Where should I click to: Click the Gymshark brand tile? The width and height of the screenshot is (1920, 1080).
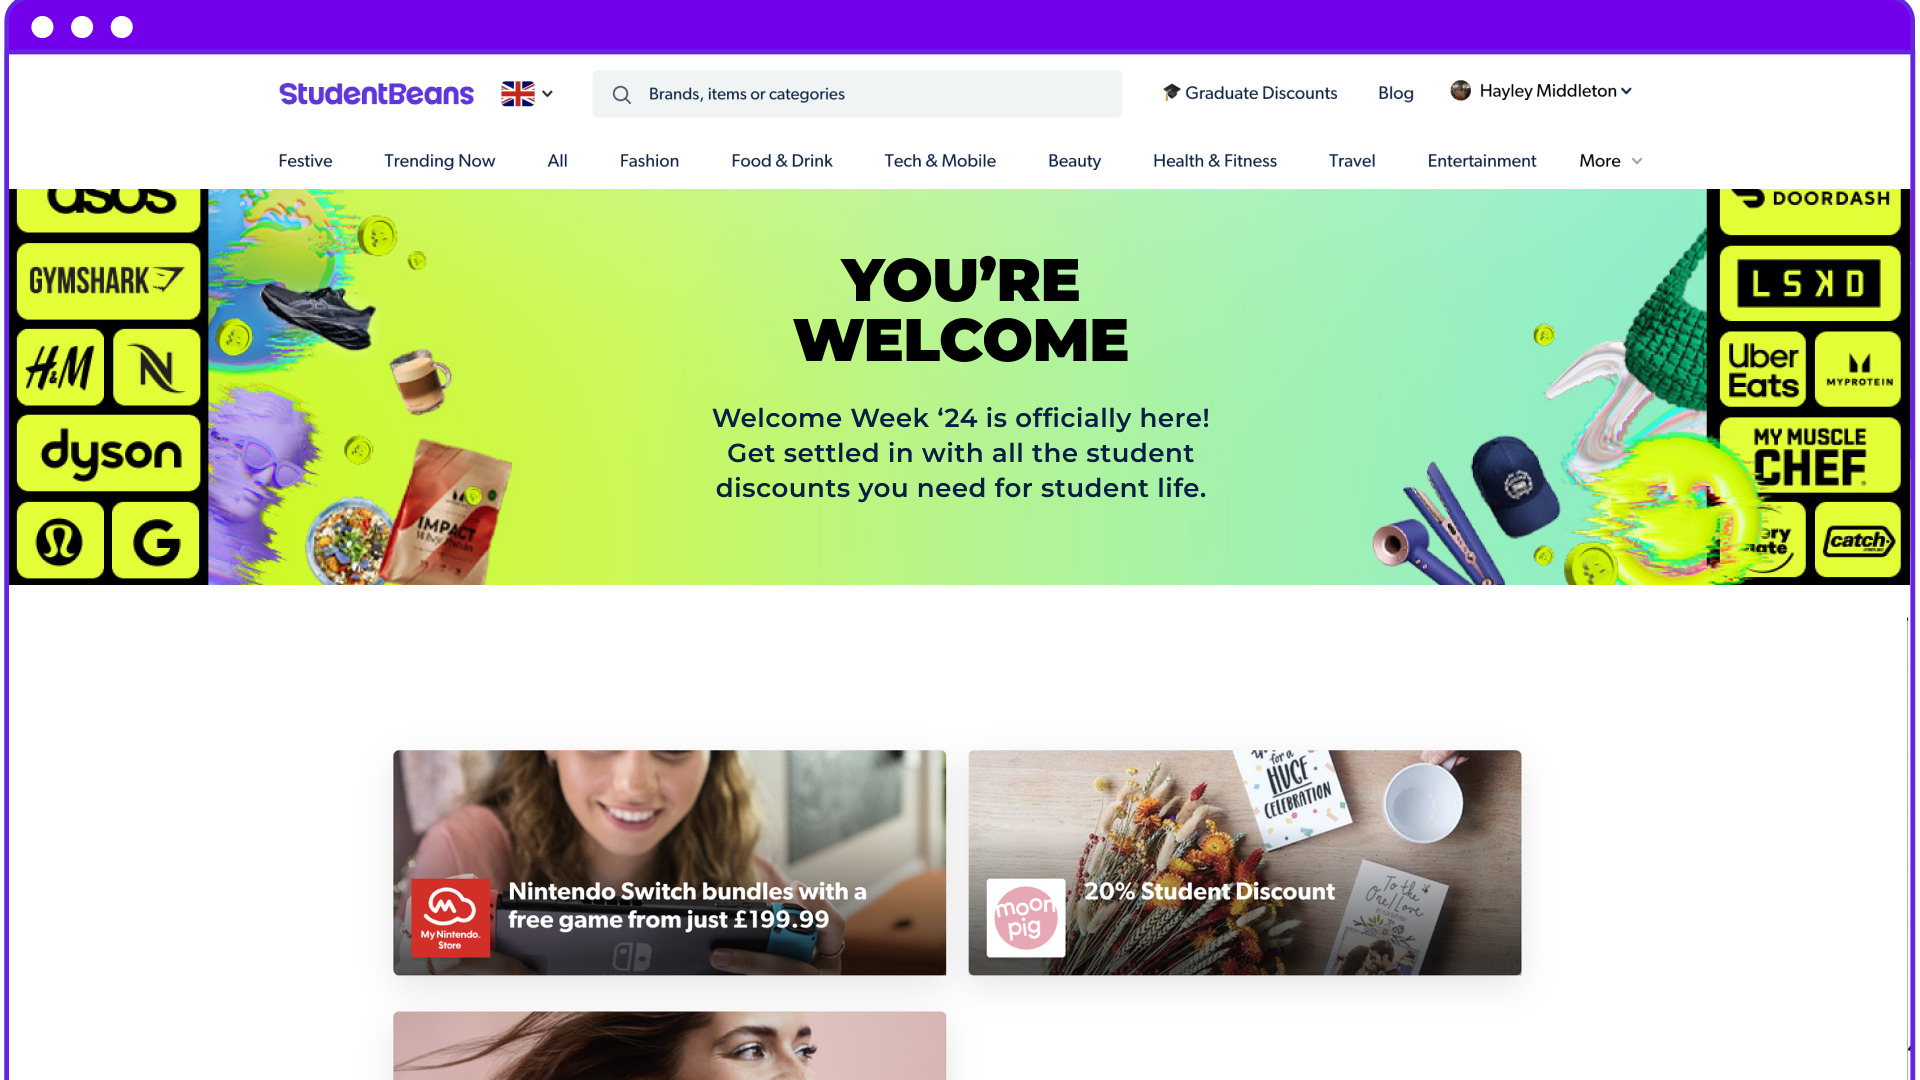point(108,281)
